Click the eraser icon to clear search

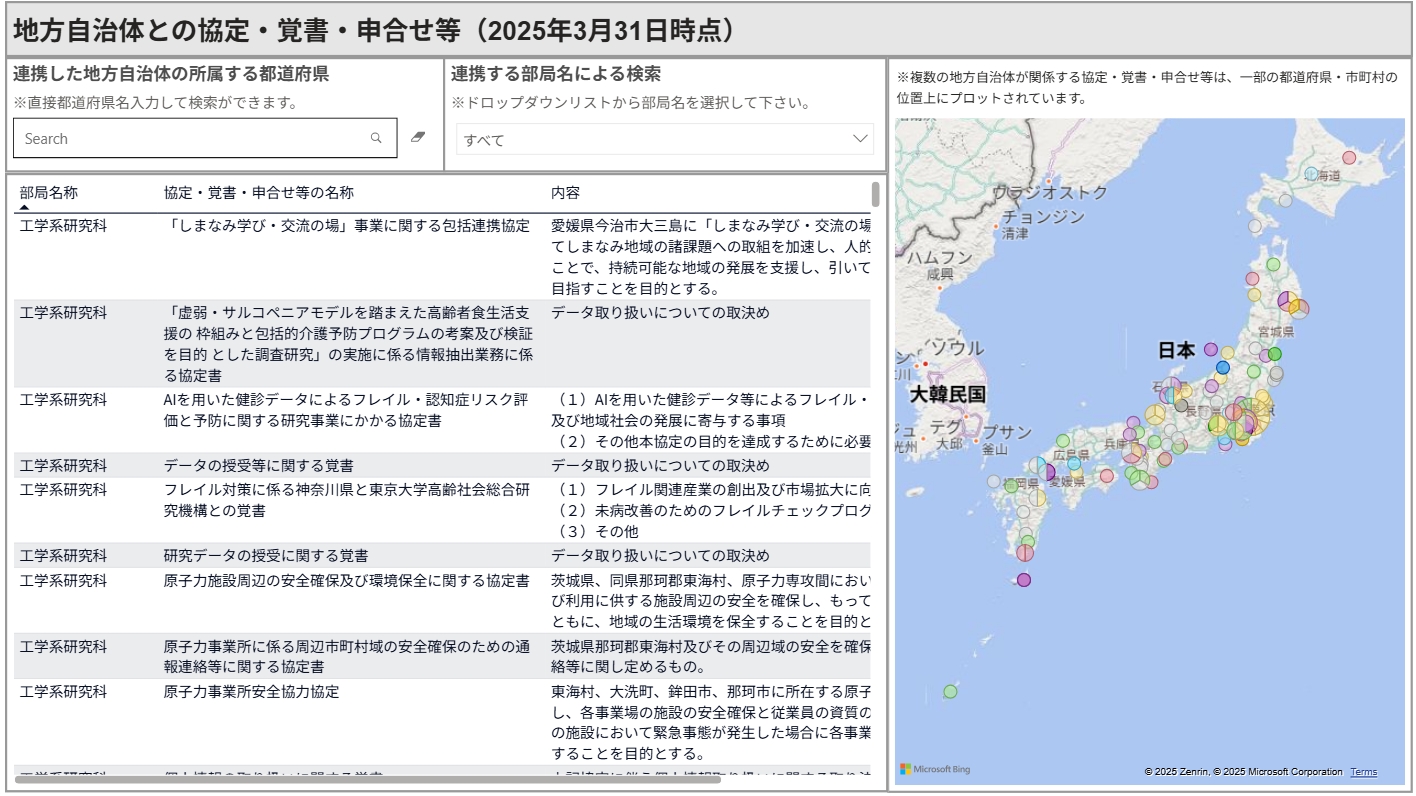pos(418,138)
